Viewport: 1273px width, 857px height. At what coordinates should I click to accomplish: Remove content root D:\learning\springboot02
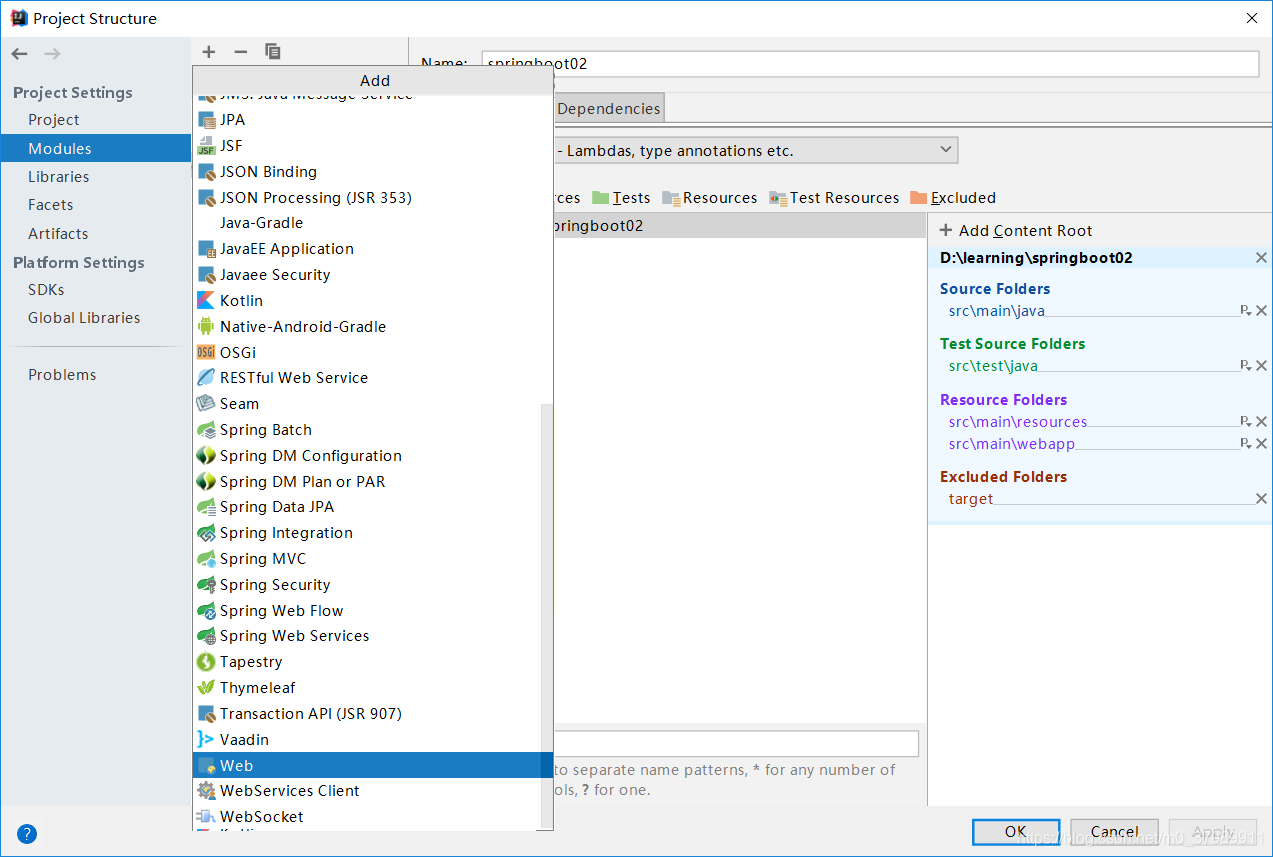click(1261, 258)
